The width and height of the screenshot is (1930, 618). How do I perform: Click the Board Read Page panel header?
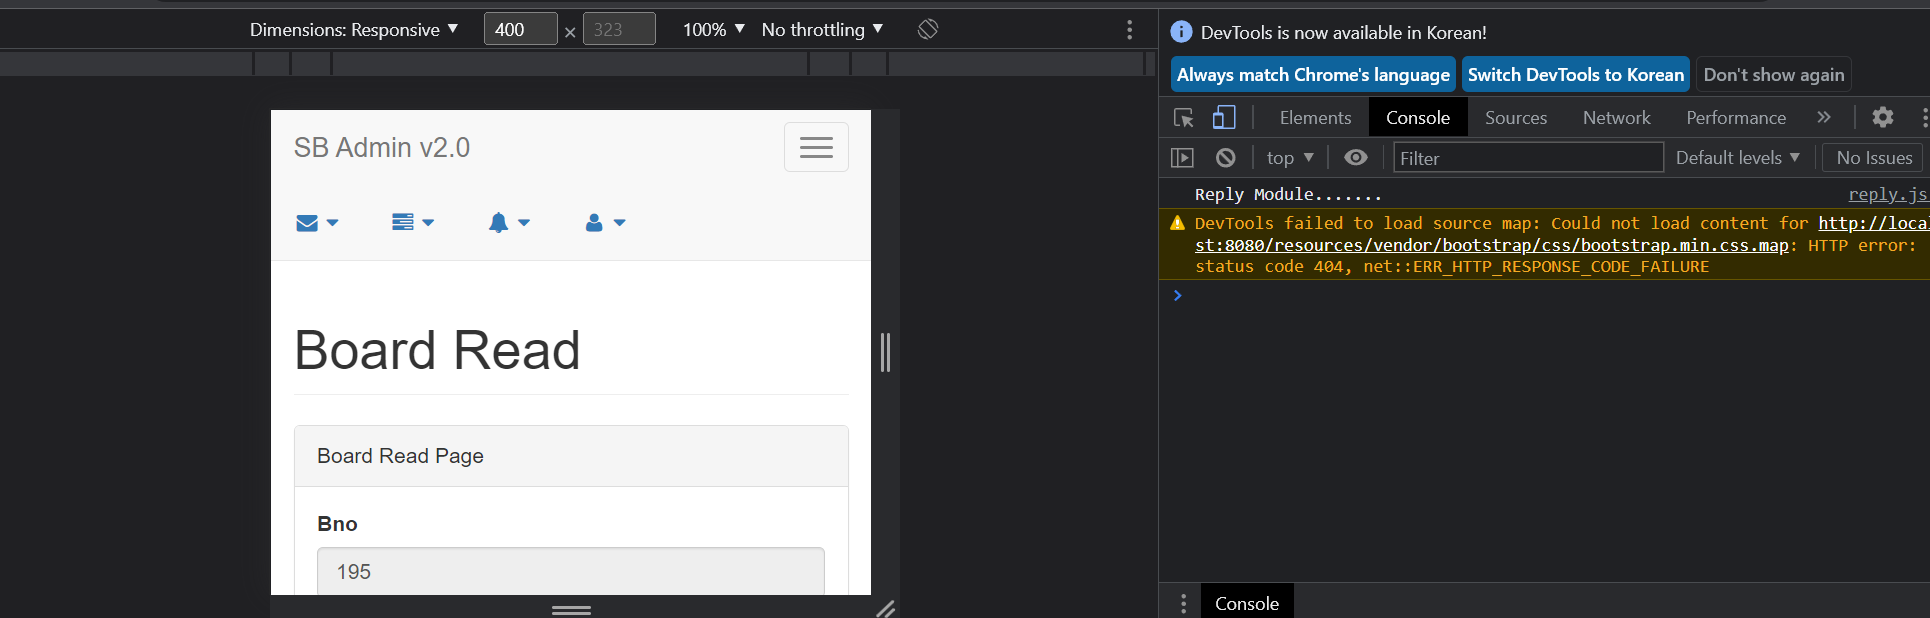571,456
